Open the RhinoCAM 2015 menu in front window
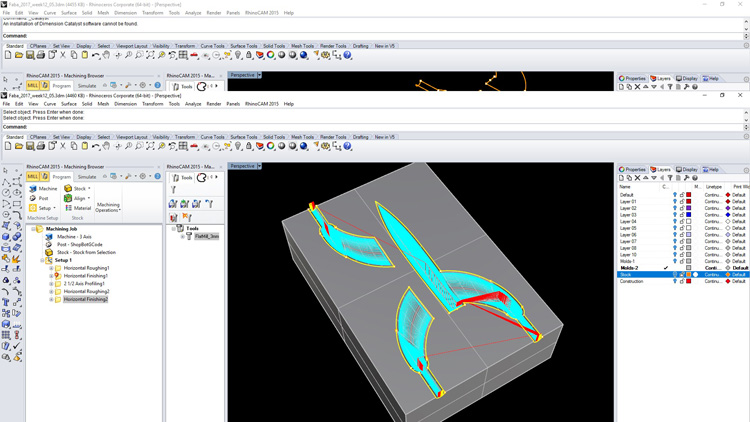Screen dimensions: 750x422 (262, 104)
